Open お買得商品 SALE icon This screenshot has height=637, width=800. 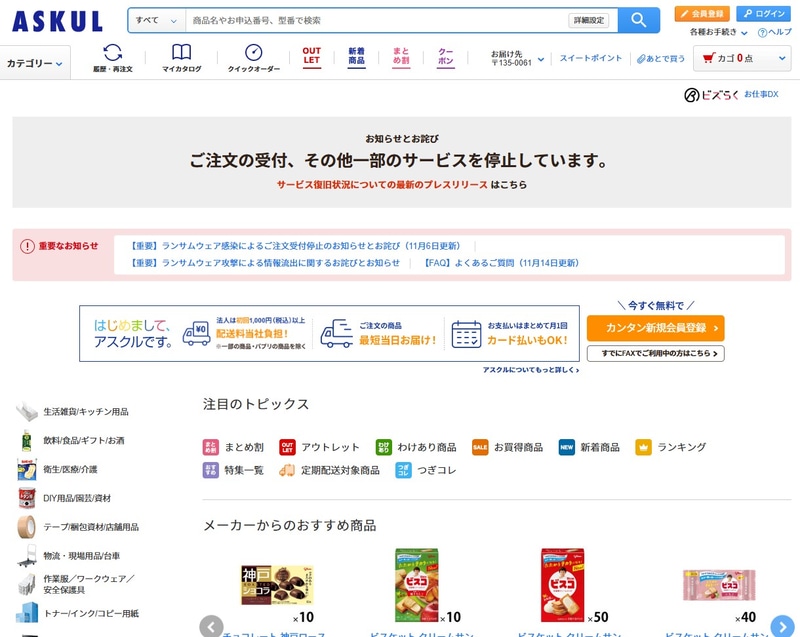tap(480, 447)
